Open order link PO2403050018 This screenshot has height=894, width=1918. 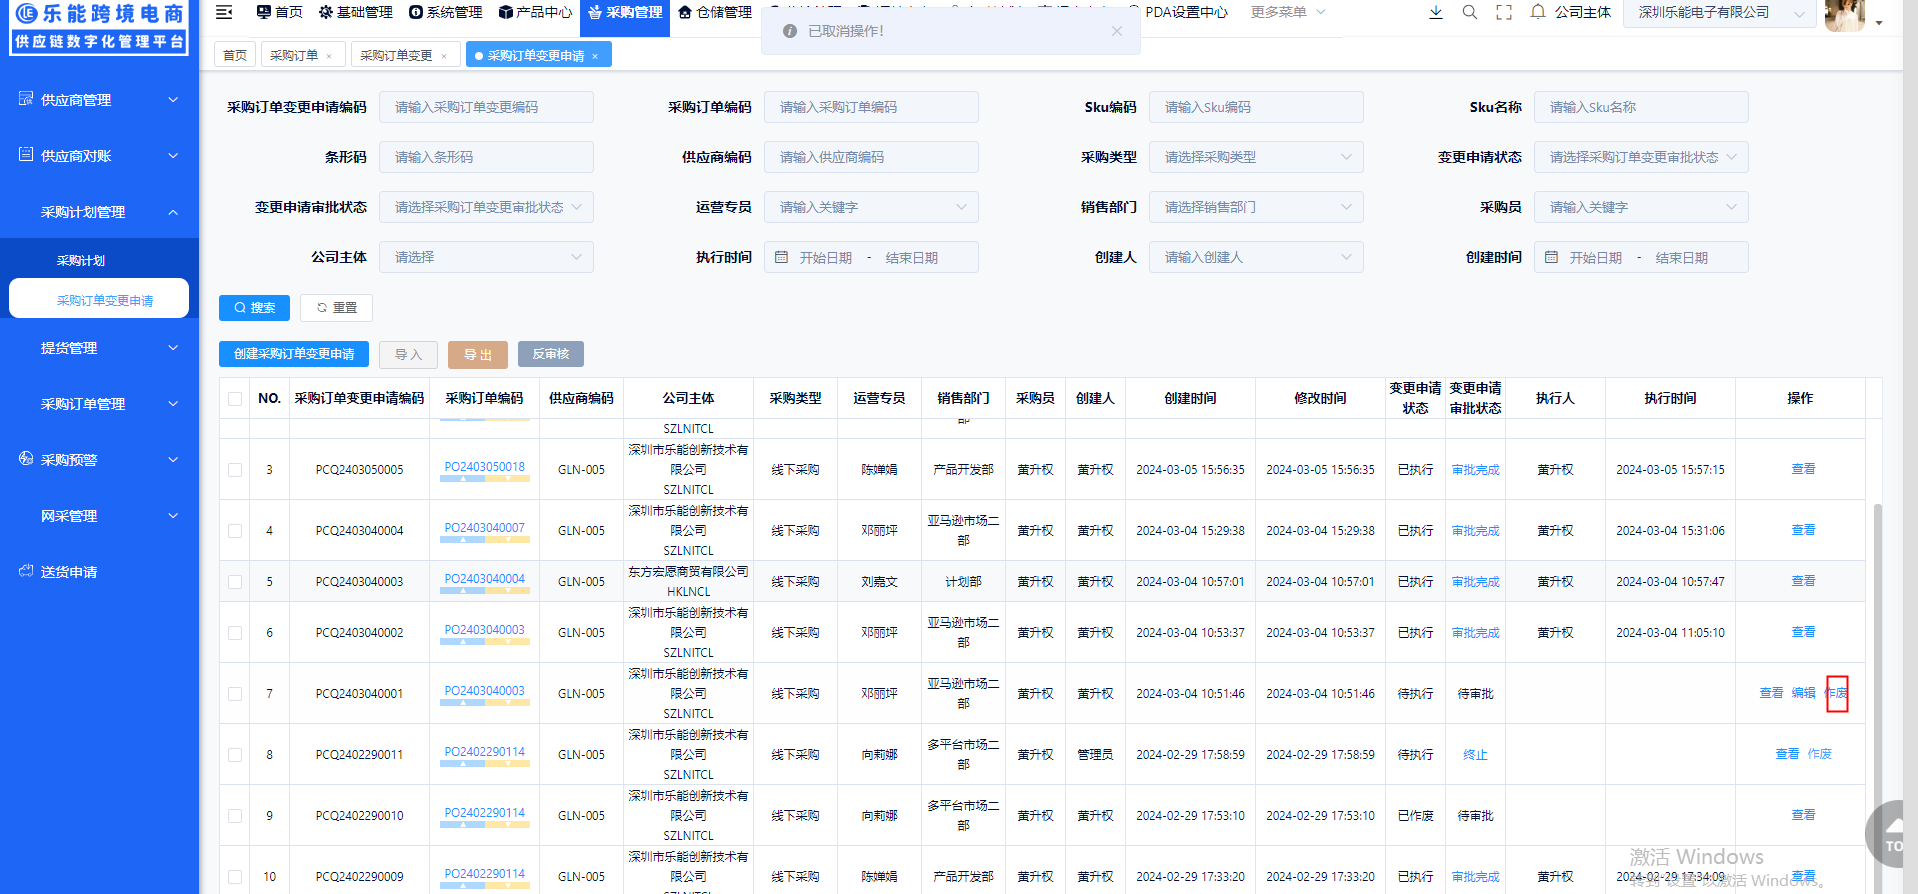[x=485, y=467]
